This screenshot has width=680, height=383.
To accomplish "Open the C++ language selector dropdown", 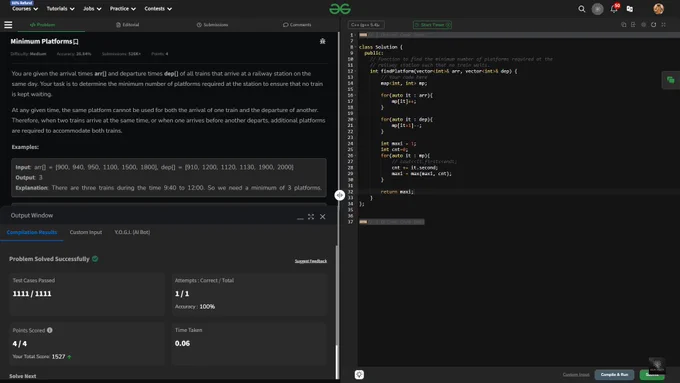I will point(366,25).
